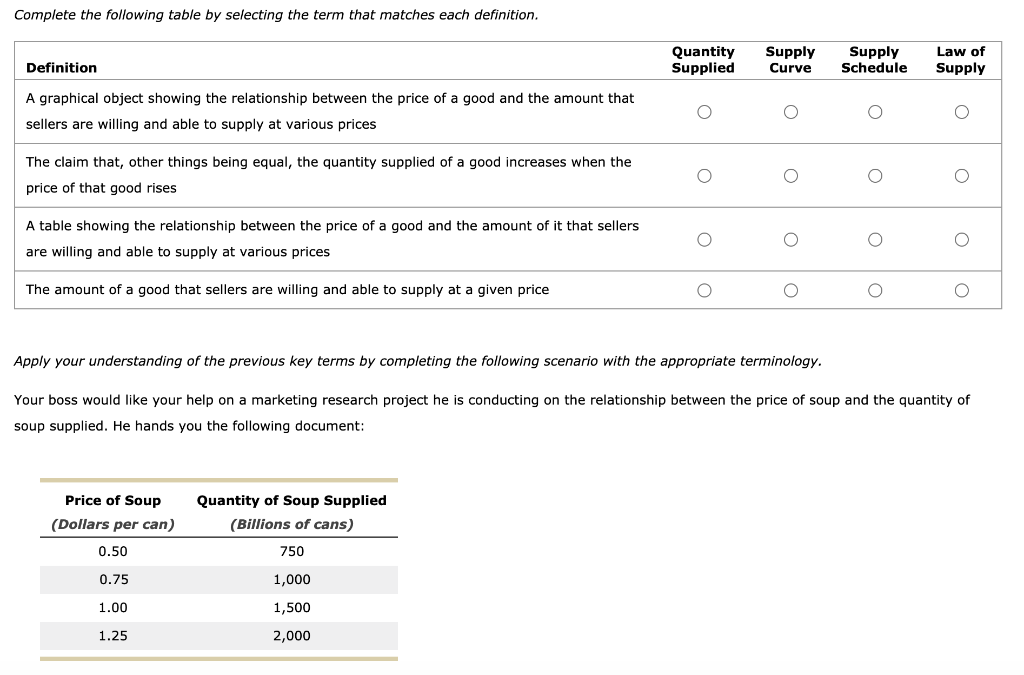This screenshot has height=675, width=1024.
Task: Click the 0.75 price row in soup table
Action: [113, 579]
